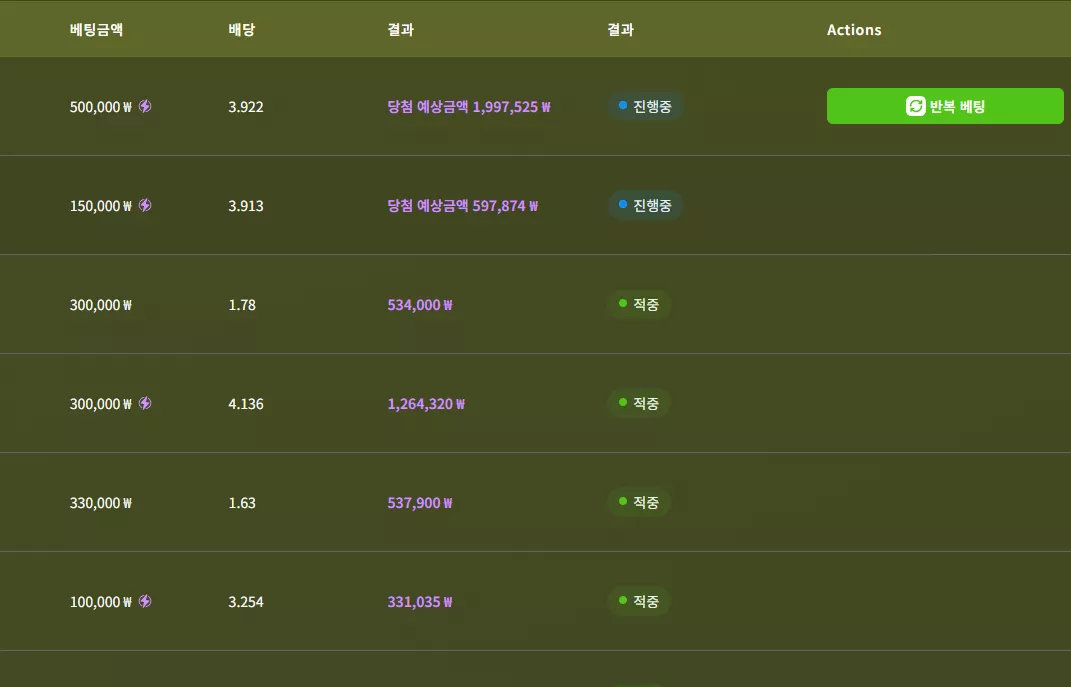
Task: Select the Actions column header
Action: [854, 29]
